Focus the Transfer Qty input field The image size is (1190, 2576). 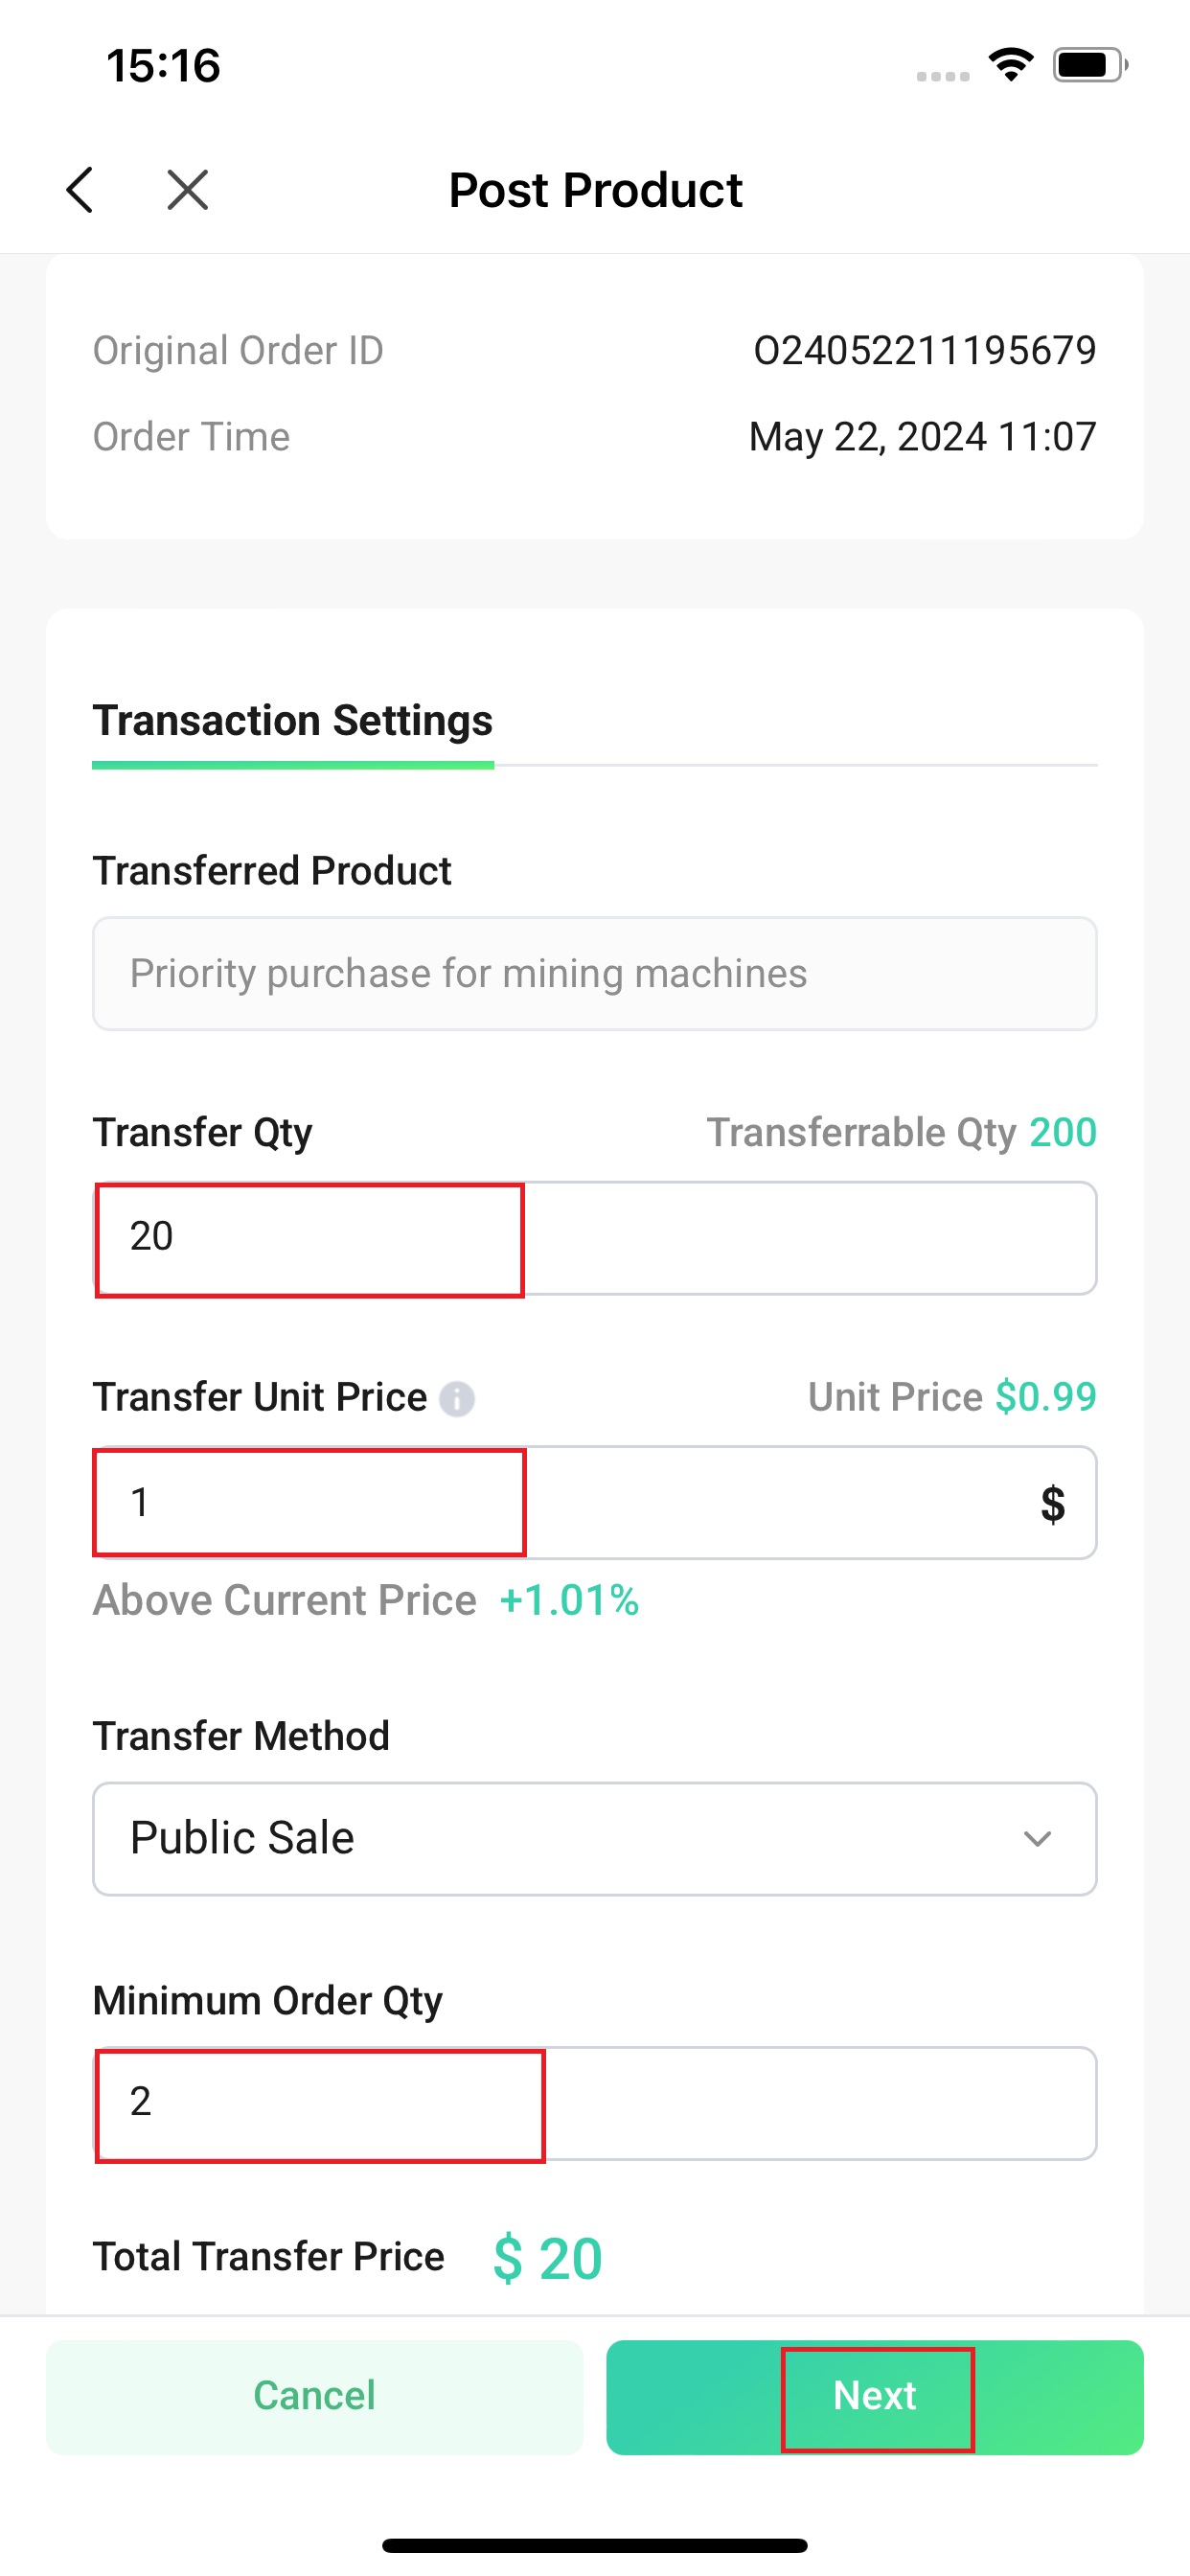point(595,1238)
